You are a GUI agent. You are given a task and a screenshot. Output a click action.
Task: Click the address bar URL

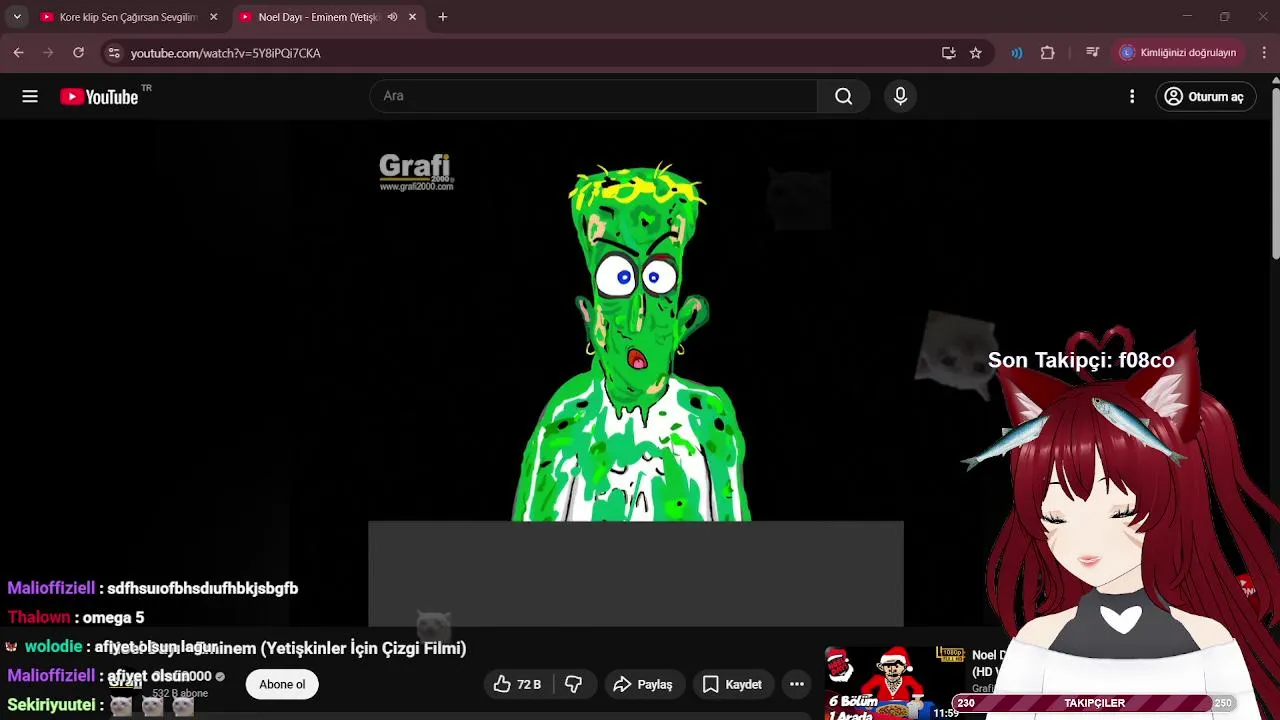(226, 53)
